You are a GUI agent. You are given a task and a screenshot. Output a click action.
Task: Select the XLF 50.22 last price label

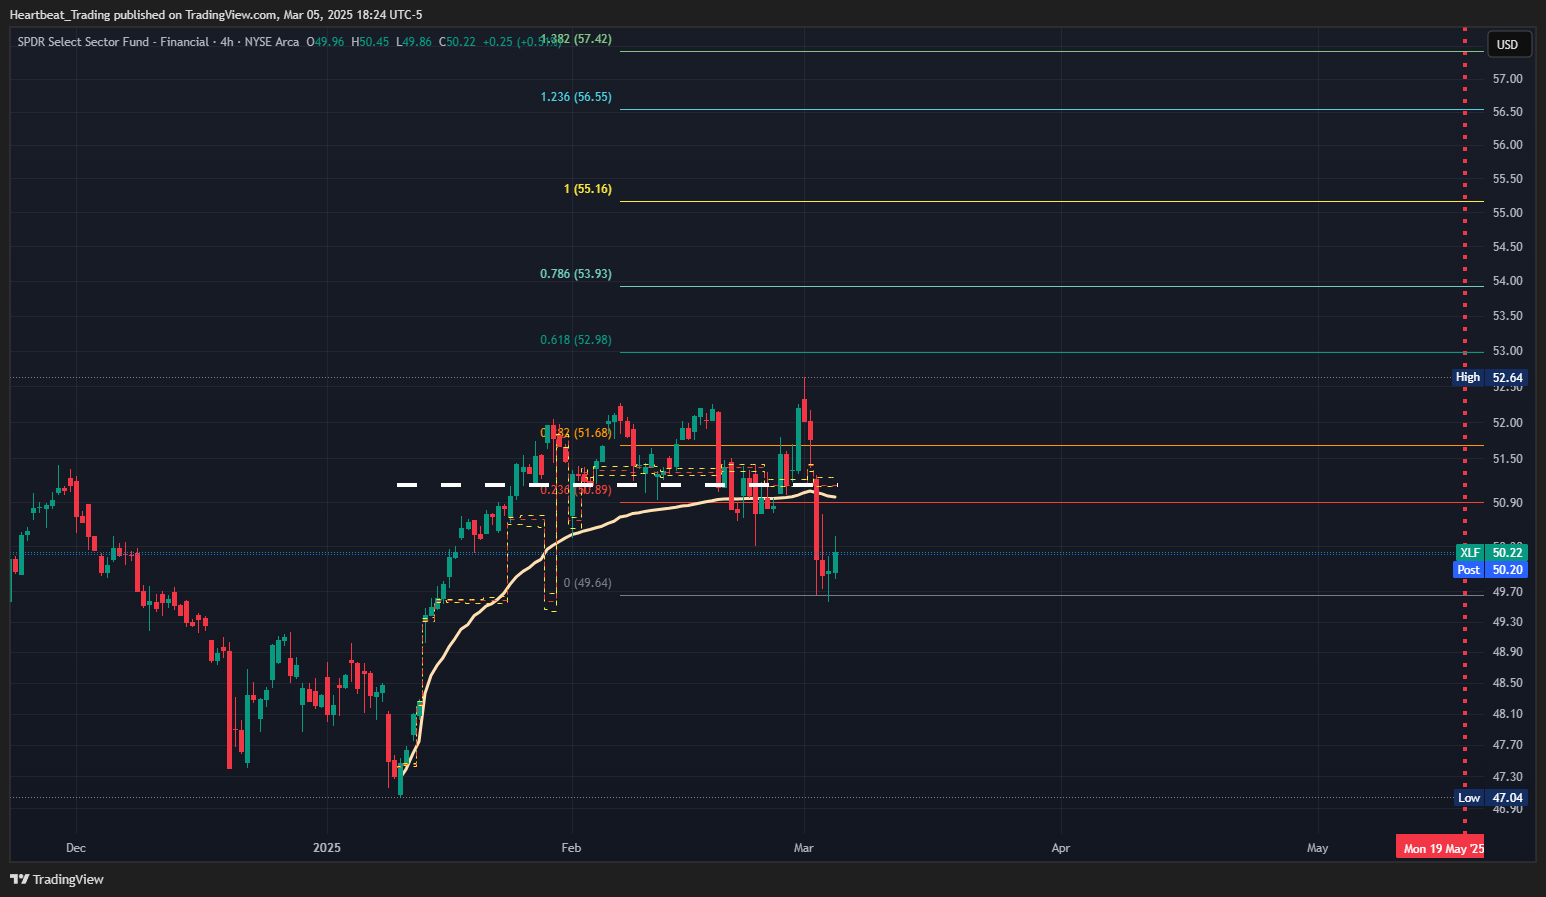1490,553
